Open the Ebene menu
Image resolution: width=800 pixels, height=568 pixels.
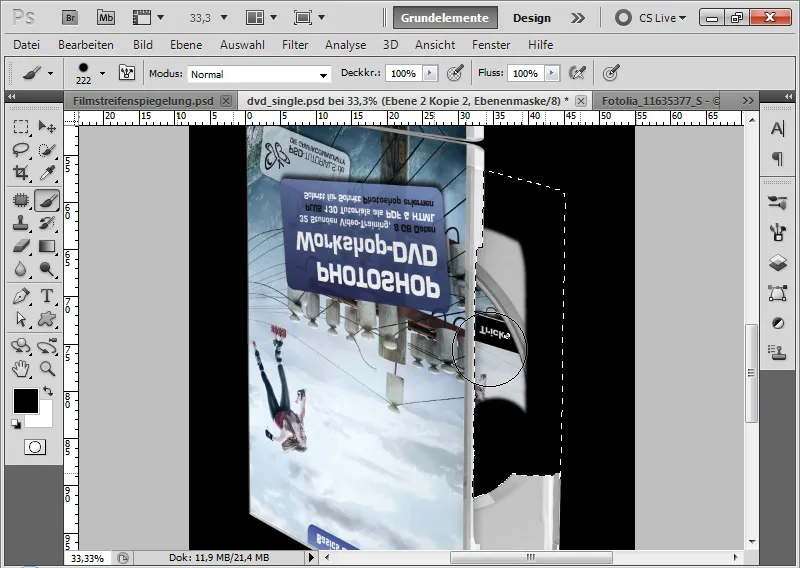186,45
